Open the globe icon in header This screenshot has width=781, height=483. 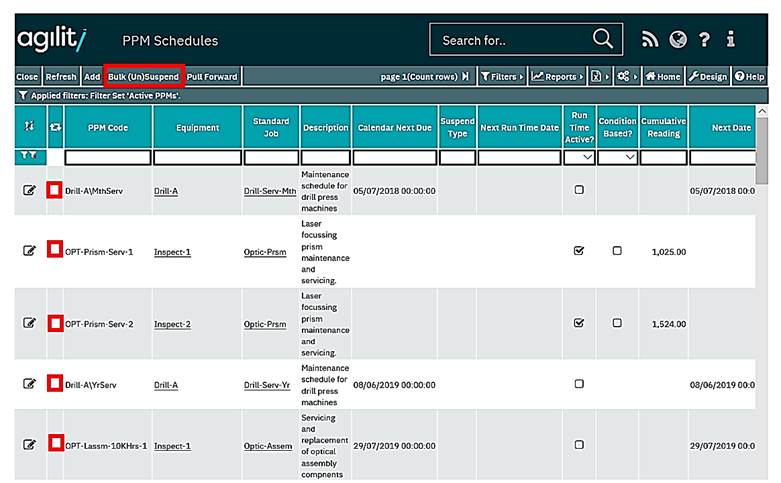point(678,40)
